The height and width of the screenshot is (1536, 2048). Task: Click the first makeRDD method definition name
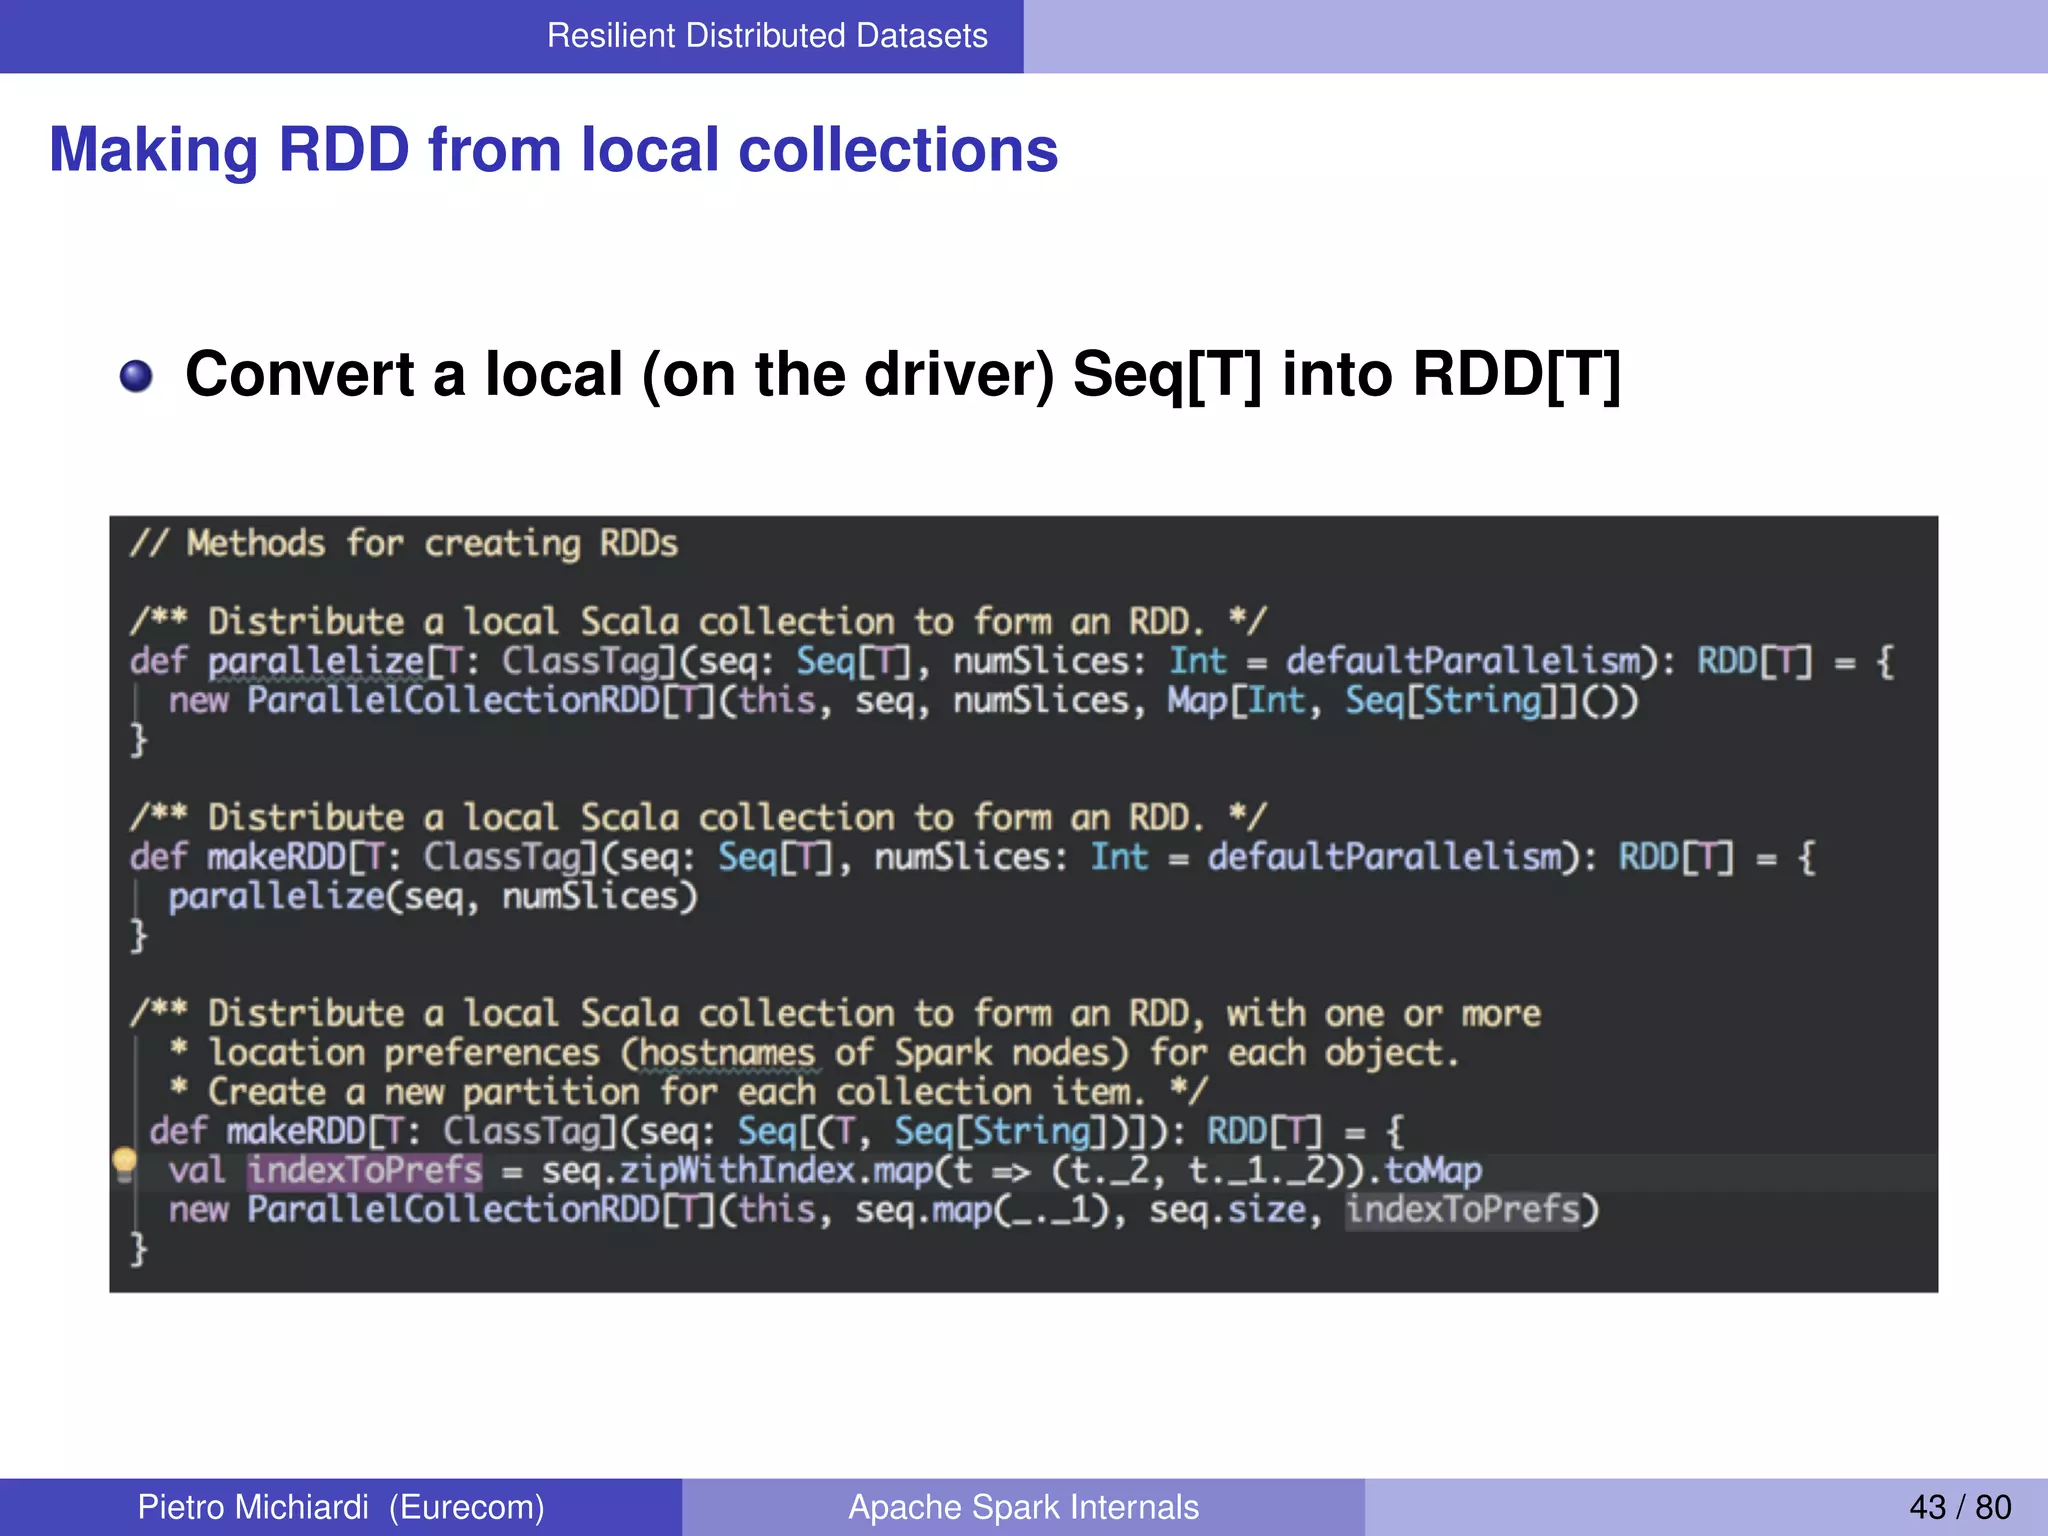275,857
